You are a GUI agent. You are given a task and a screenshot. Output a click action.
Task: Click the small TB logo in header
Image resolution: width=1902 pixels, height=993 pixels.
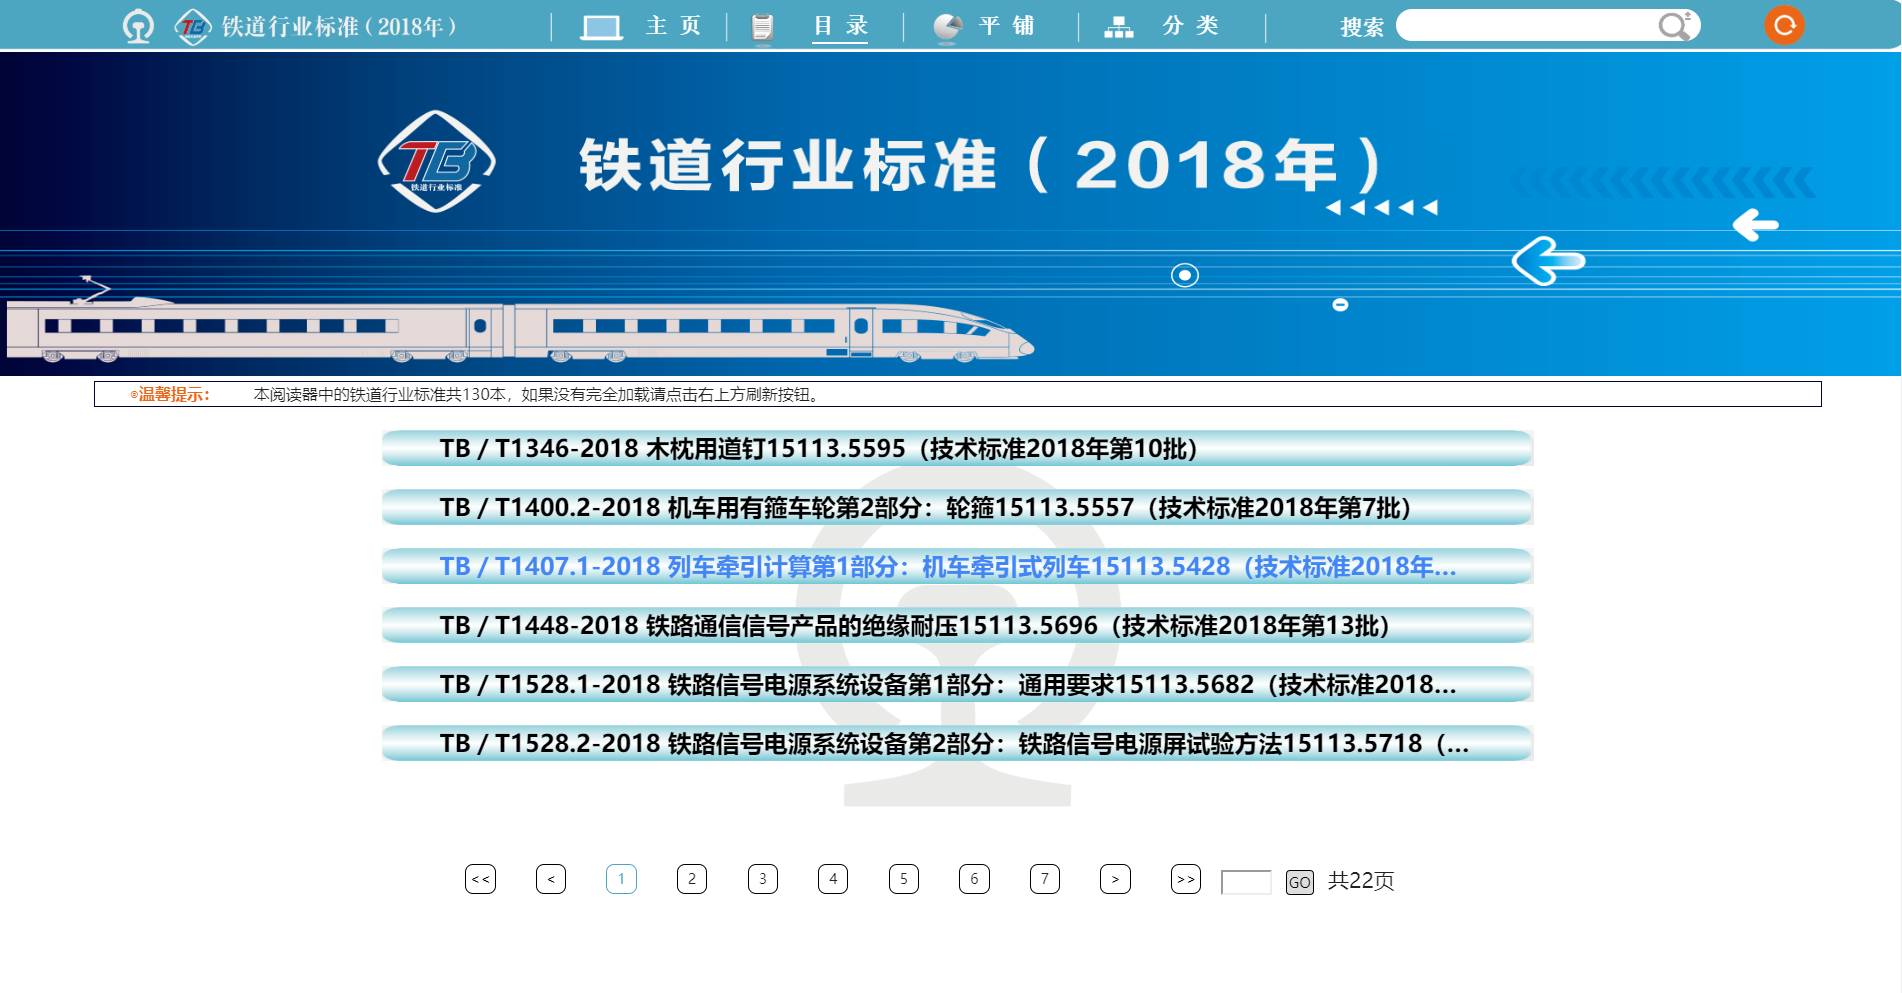[x=193, y=26]
